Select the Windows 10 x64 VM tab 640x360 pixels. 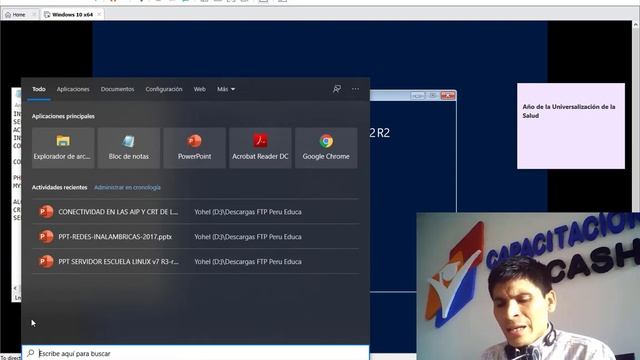(72, 14)
